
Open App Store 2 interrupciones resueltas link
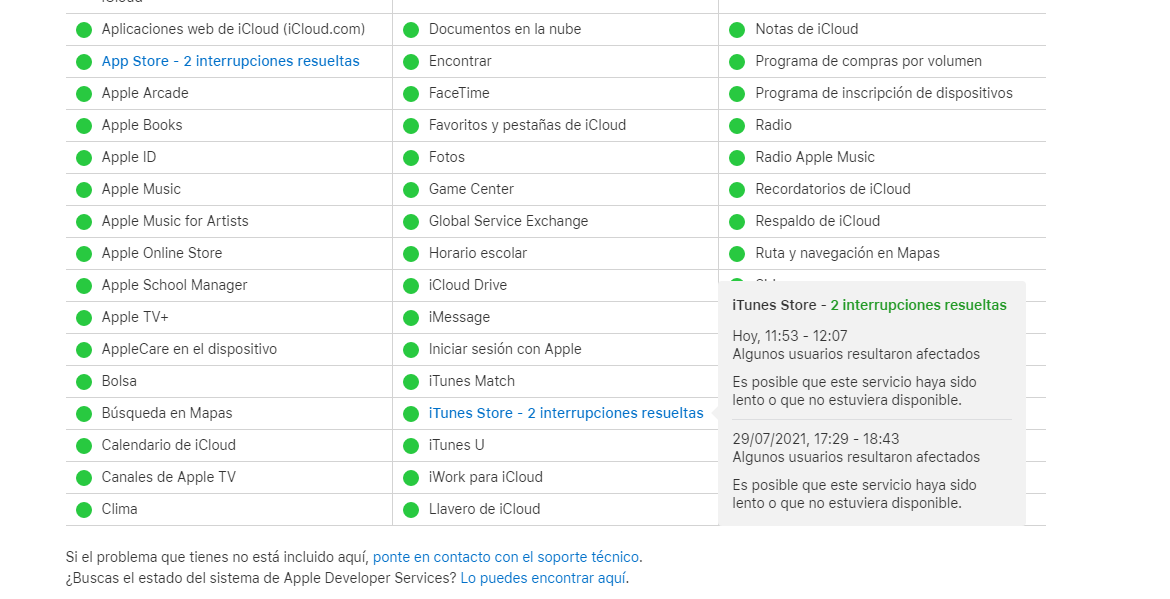230,61
